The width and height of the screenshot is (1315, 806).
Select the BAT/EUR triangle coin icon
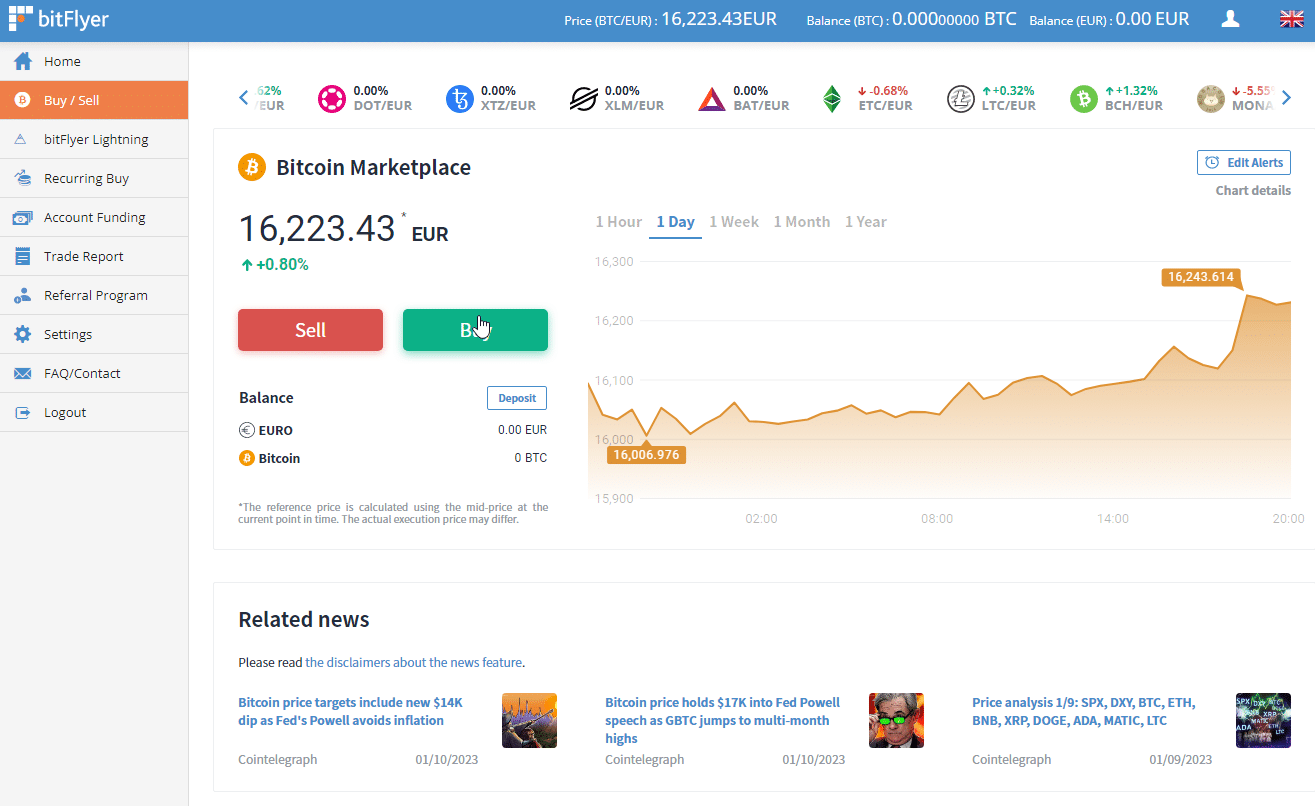click(x=712, y=99)
